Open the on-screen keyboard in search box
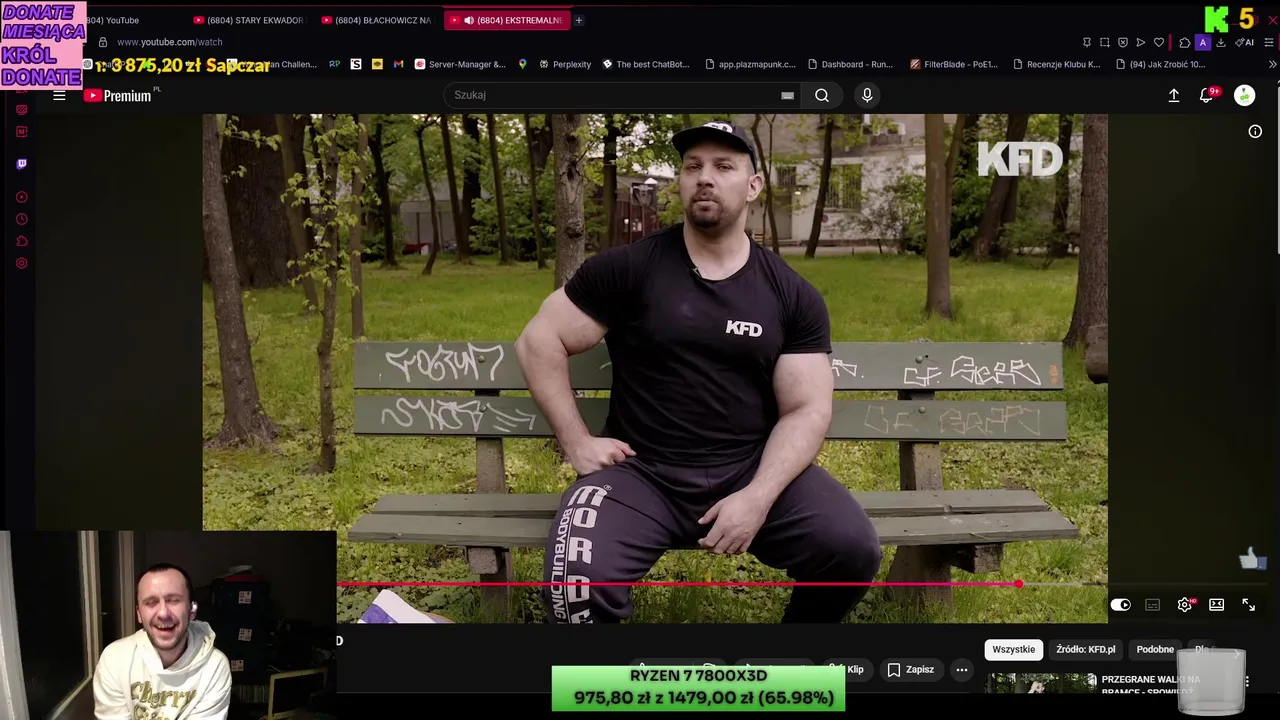1280x720 pixels. click(787, 95)
